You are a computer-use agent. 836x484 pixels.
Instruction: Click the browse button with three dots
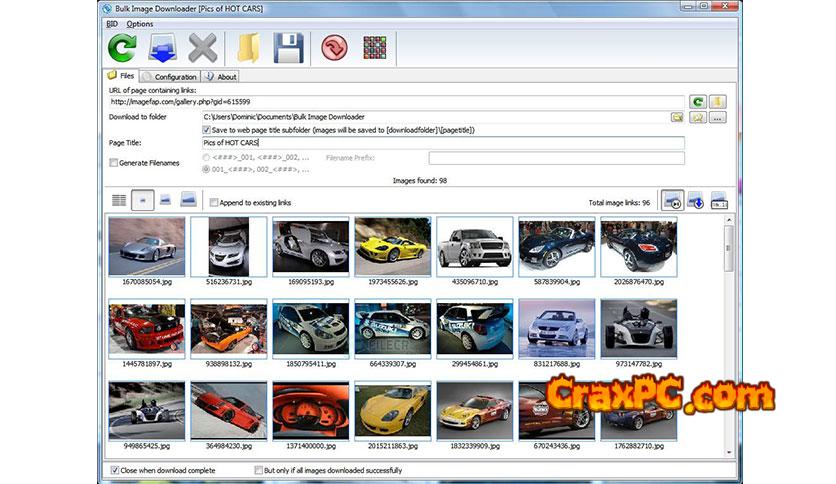click(x=717, y=117)
